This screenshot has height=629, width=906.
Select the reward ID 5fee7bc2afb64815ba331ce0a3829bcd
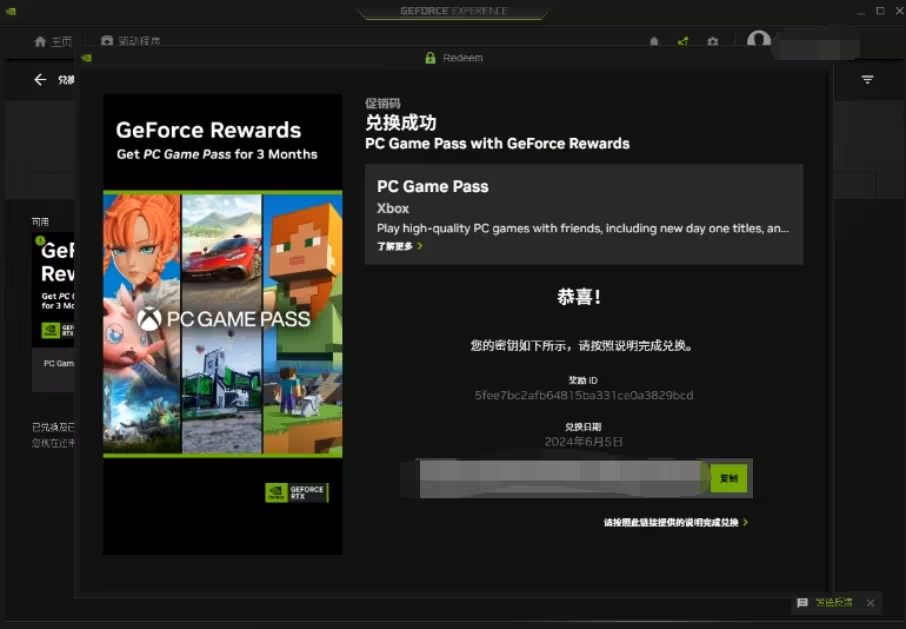pos(584,396)
